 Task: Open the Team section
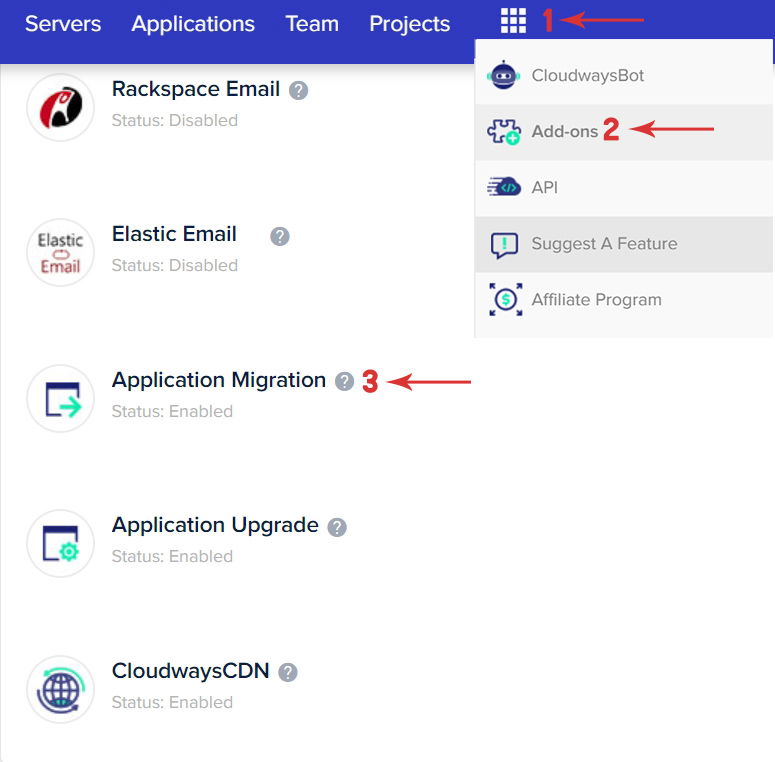(312, 24)
